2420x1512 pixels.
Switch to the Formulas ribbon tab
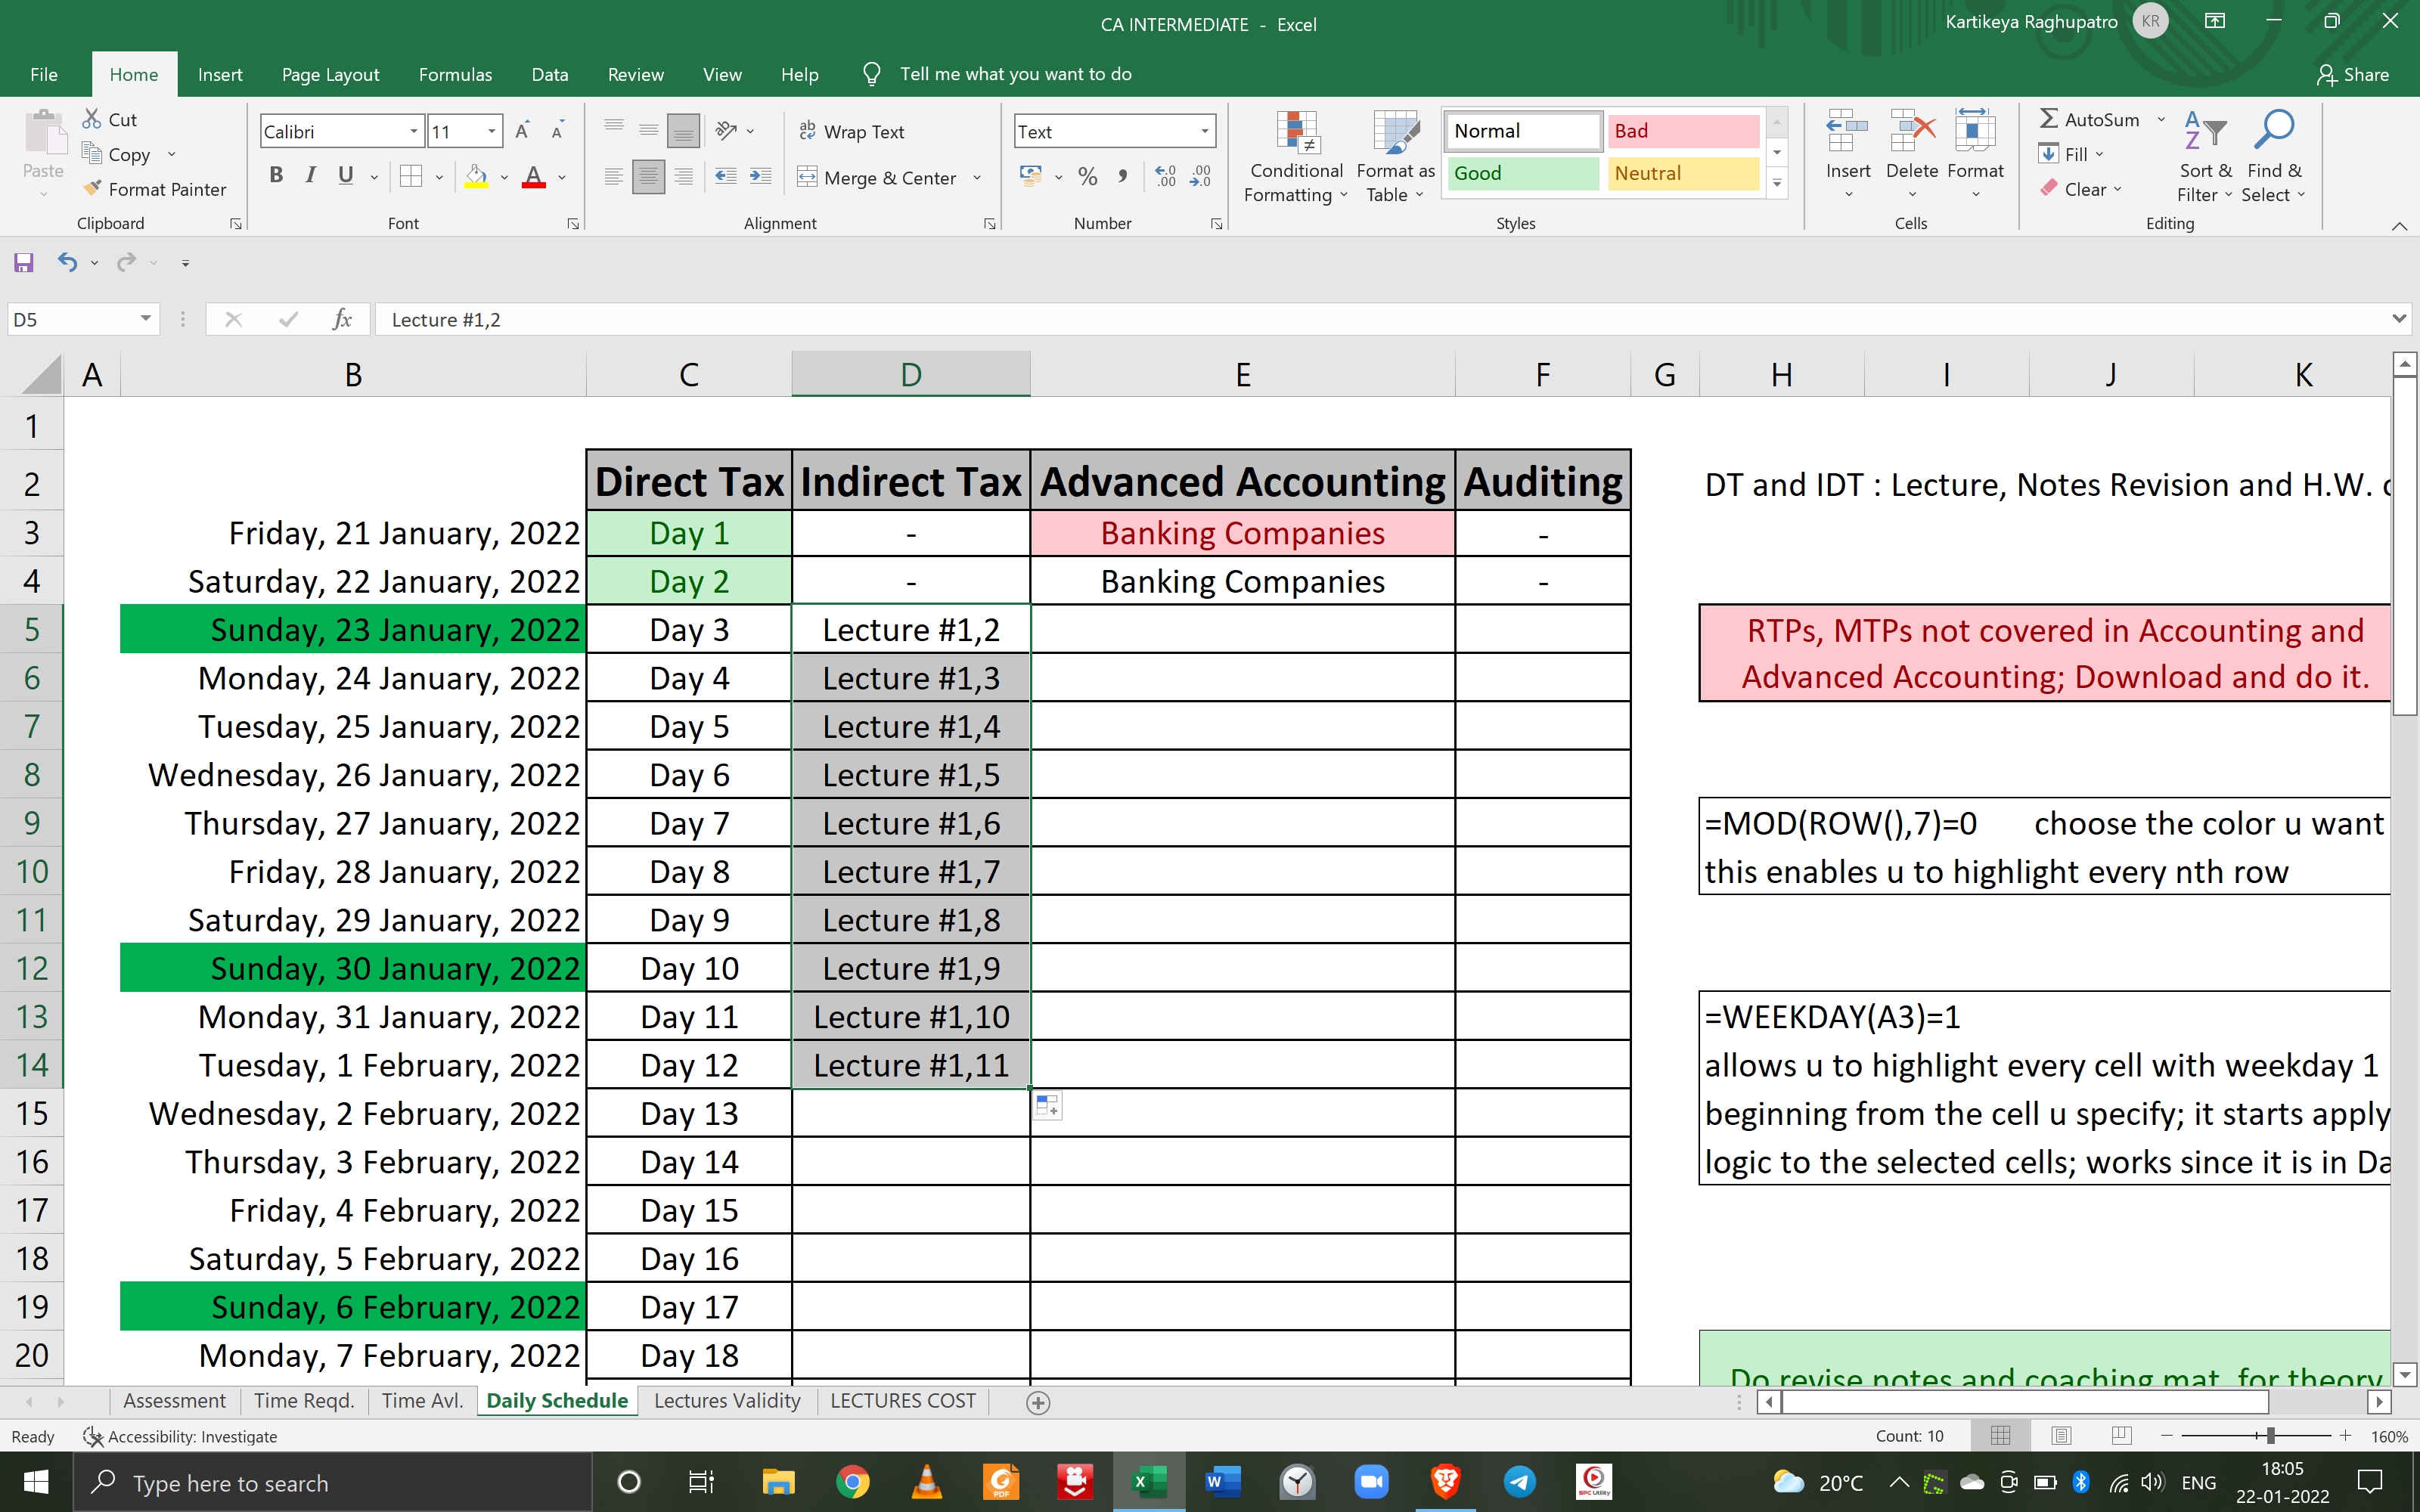455,74
